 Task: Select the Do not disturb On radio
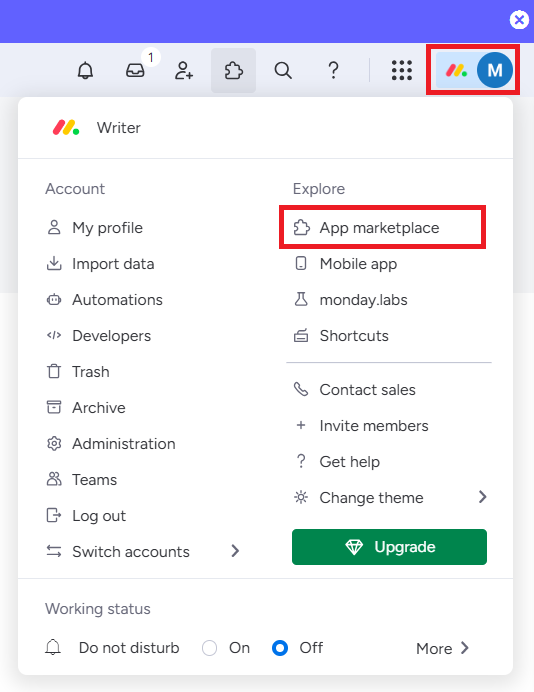tap(209, 648)
